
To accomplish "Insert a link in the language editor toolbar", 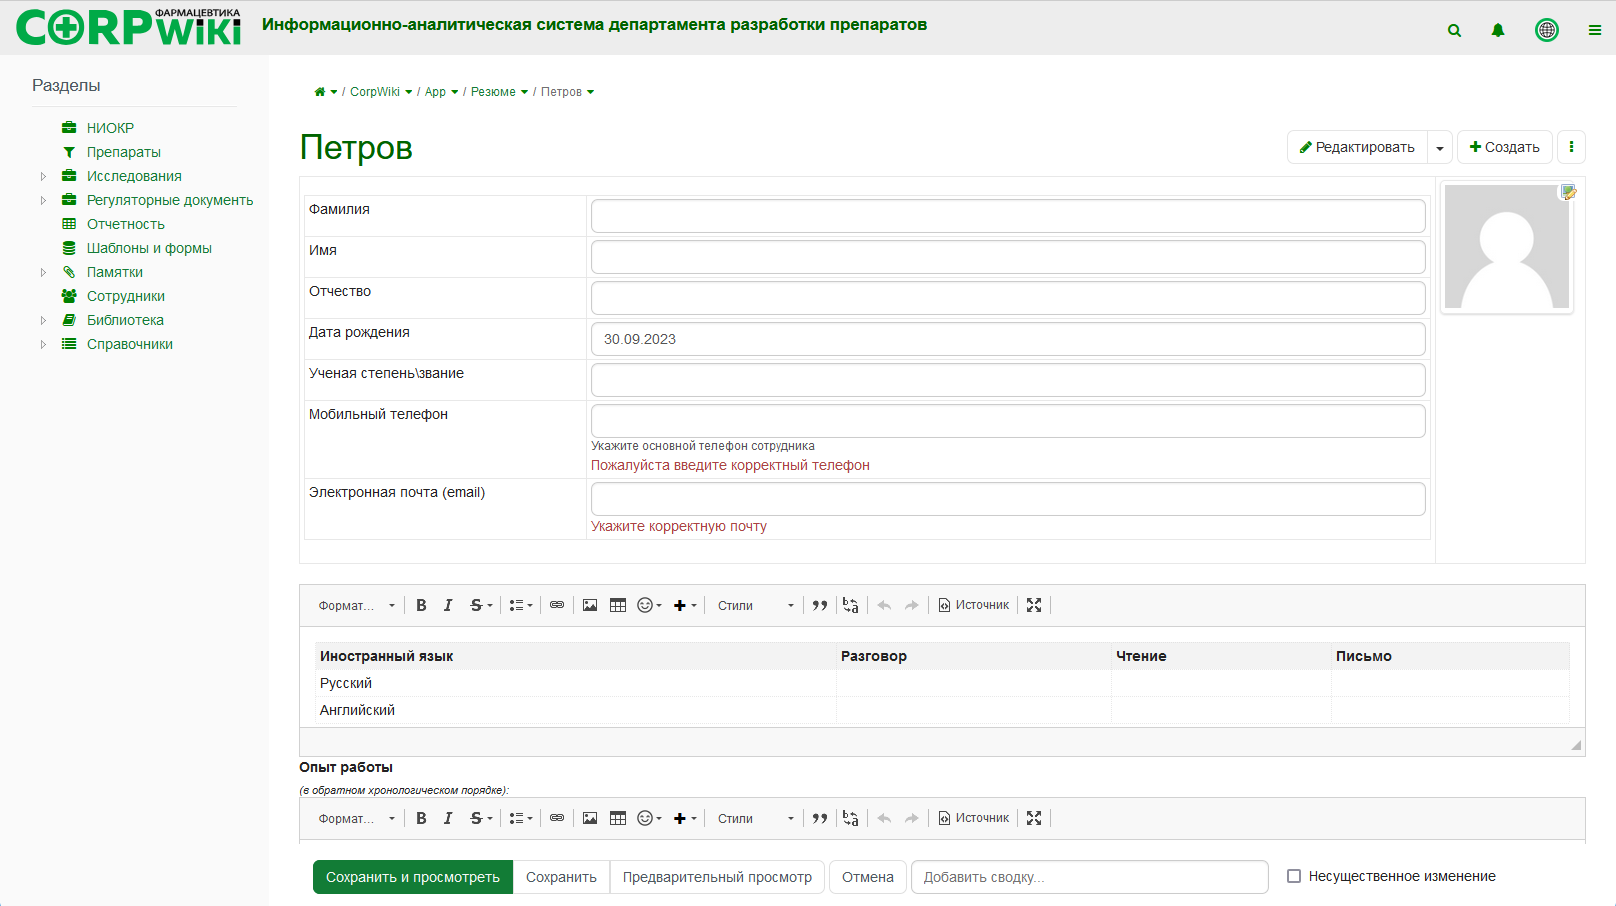I will click(557, 605).
